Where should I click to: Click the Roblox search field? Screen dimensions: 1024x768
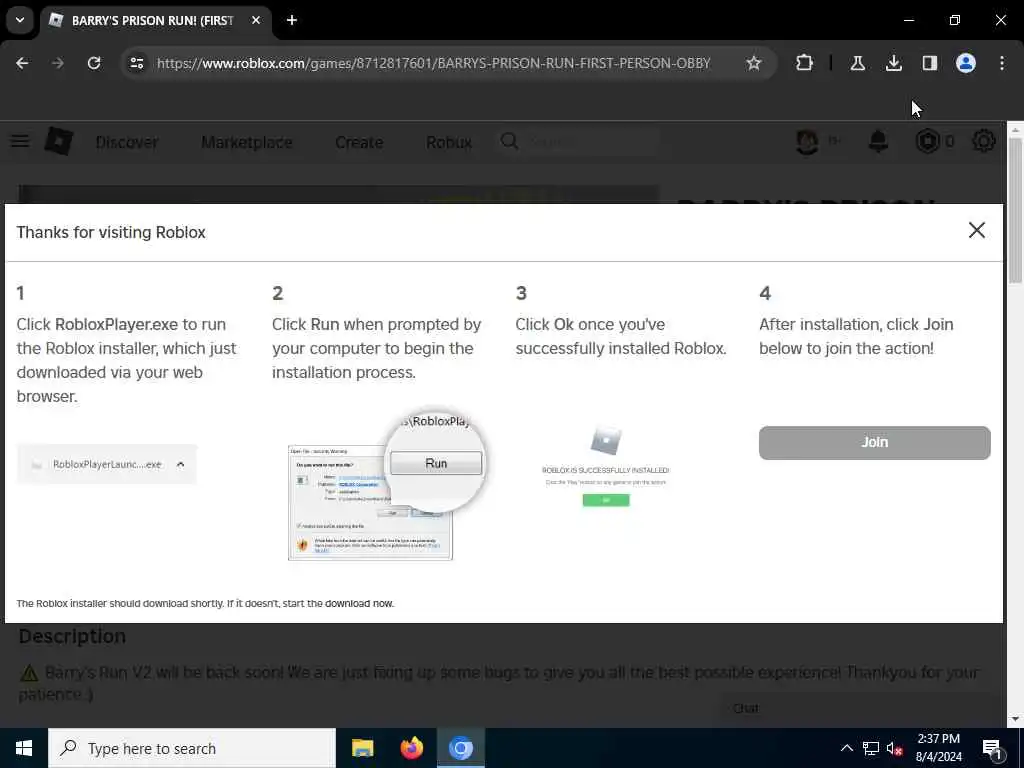click(577, 141)
